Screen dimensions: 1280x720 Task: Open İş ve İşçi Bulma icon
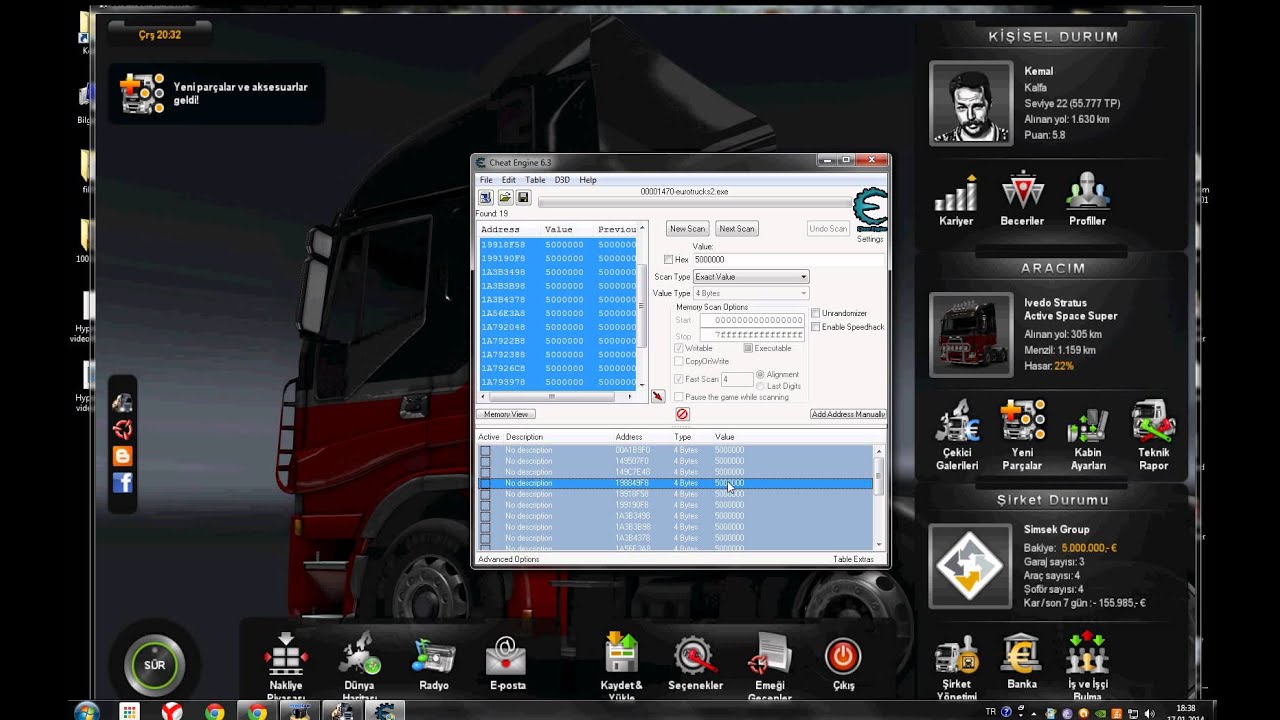(1087, 654)
